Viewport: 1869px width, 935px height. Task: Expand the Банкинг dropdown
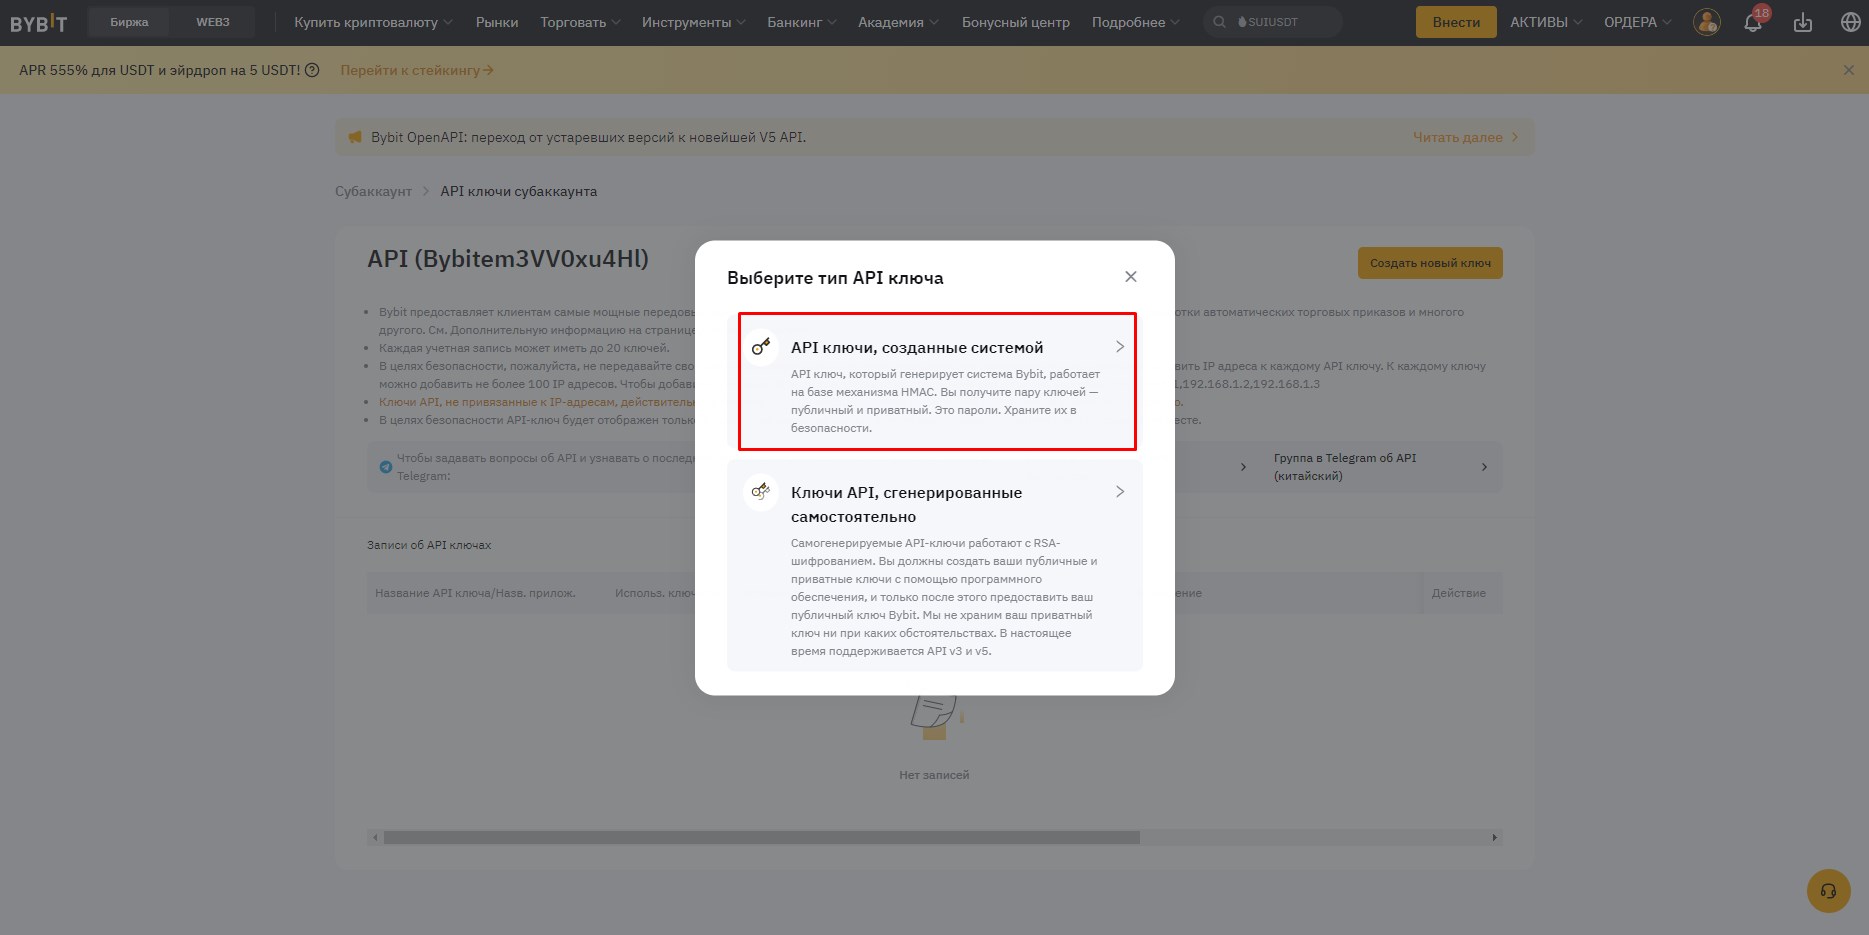[801, 22]
